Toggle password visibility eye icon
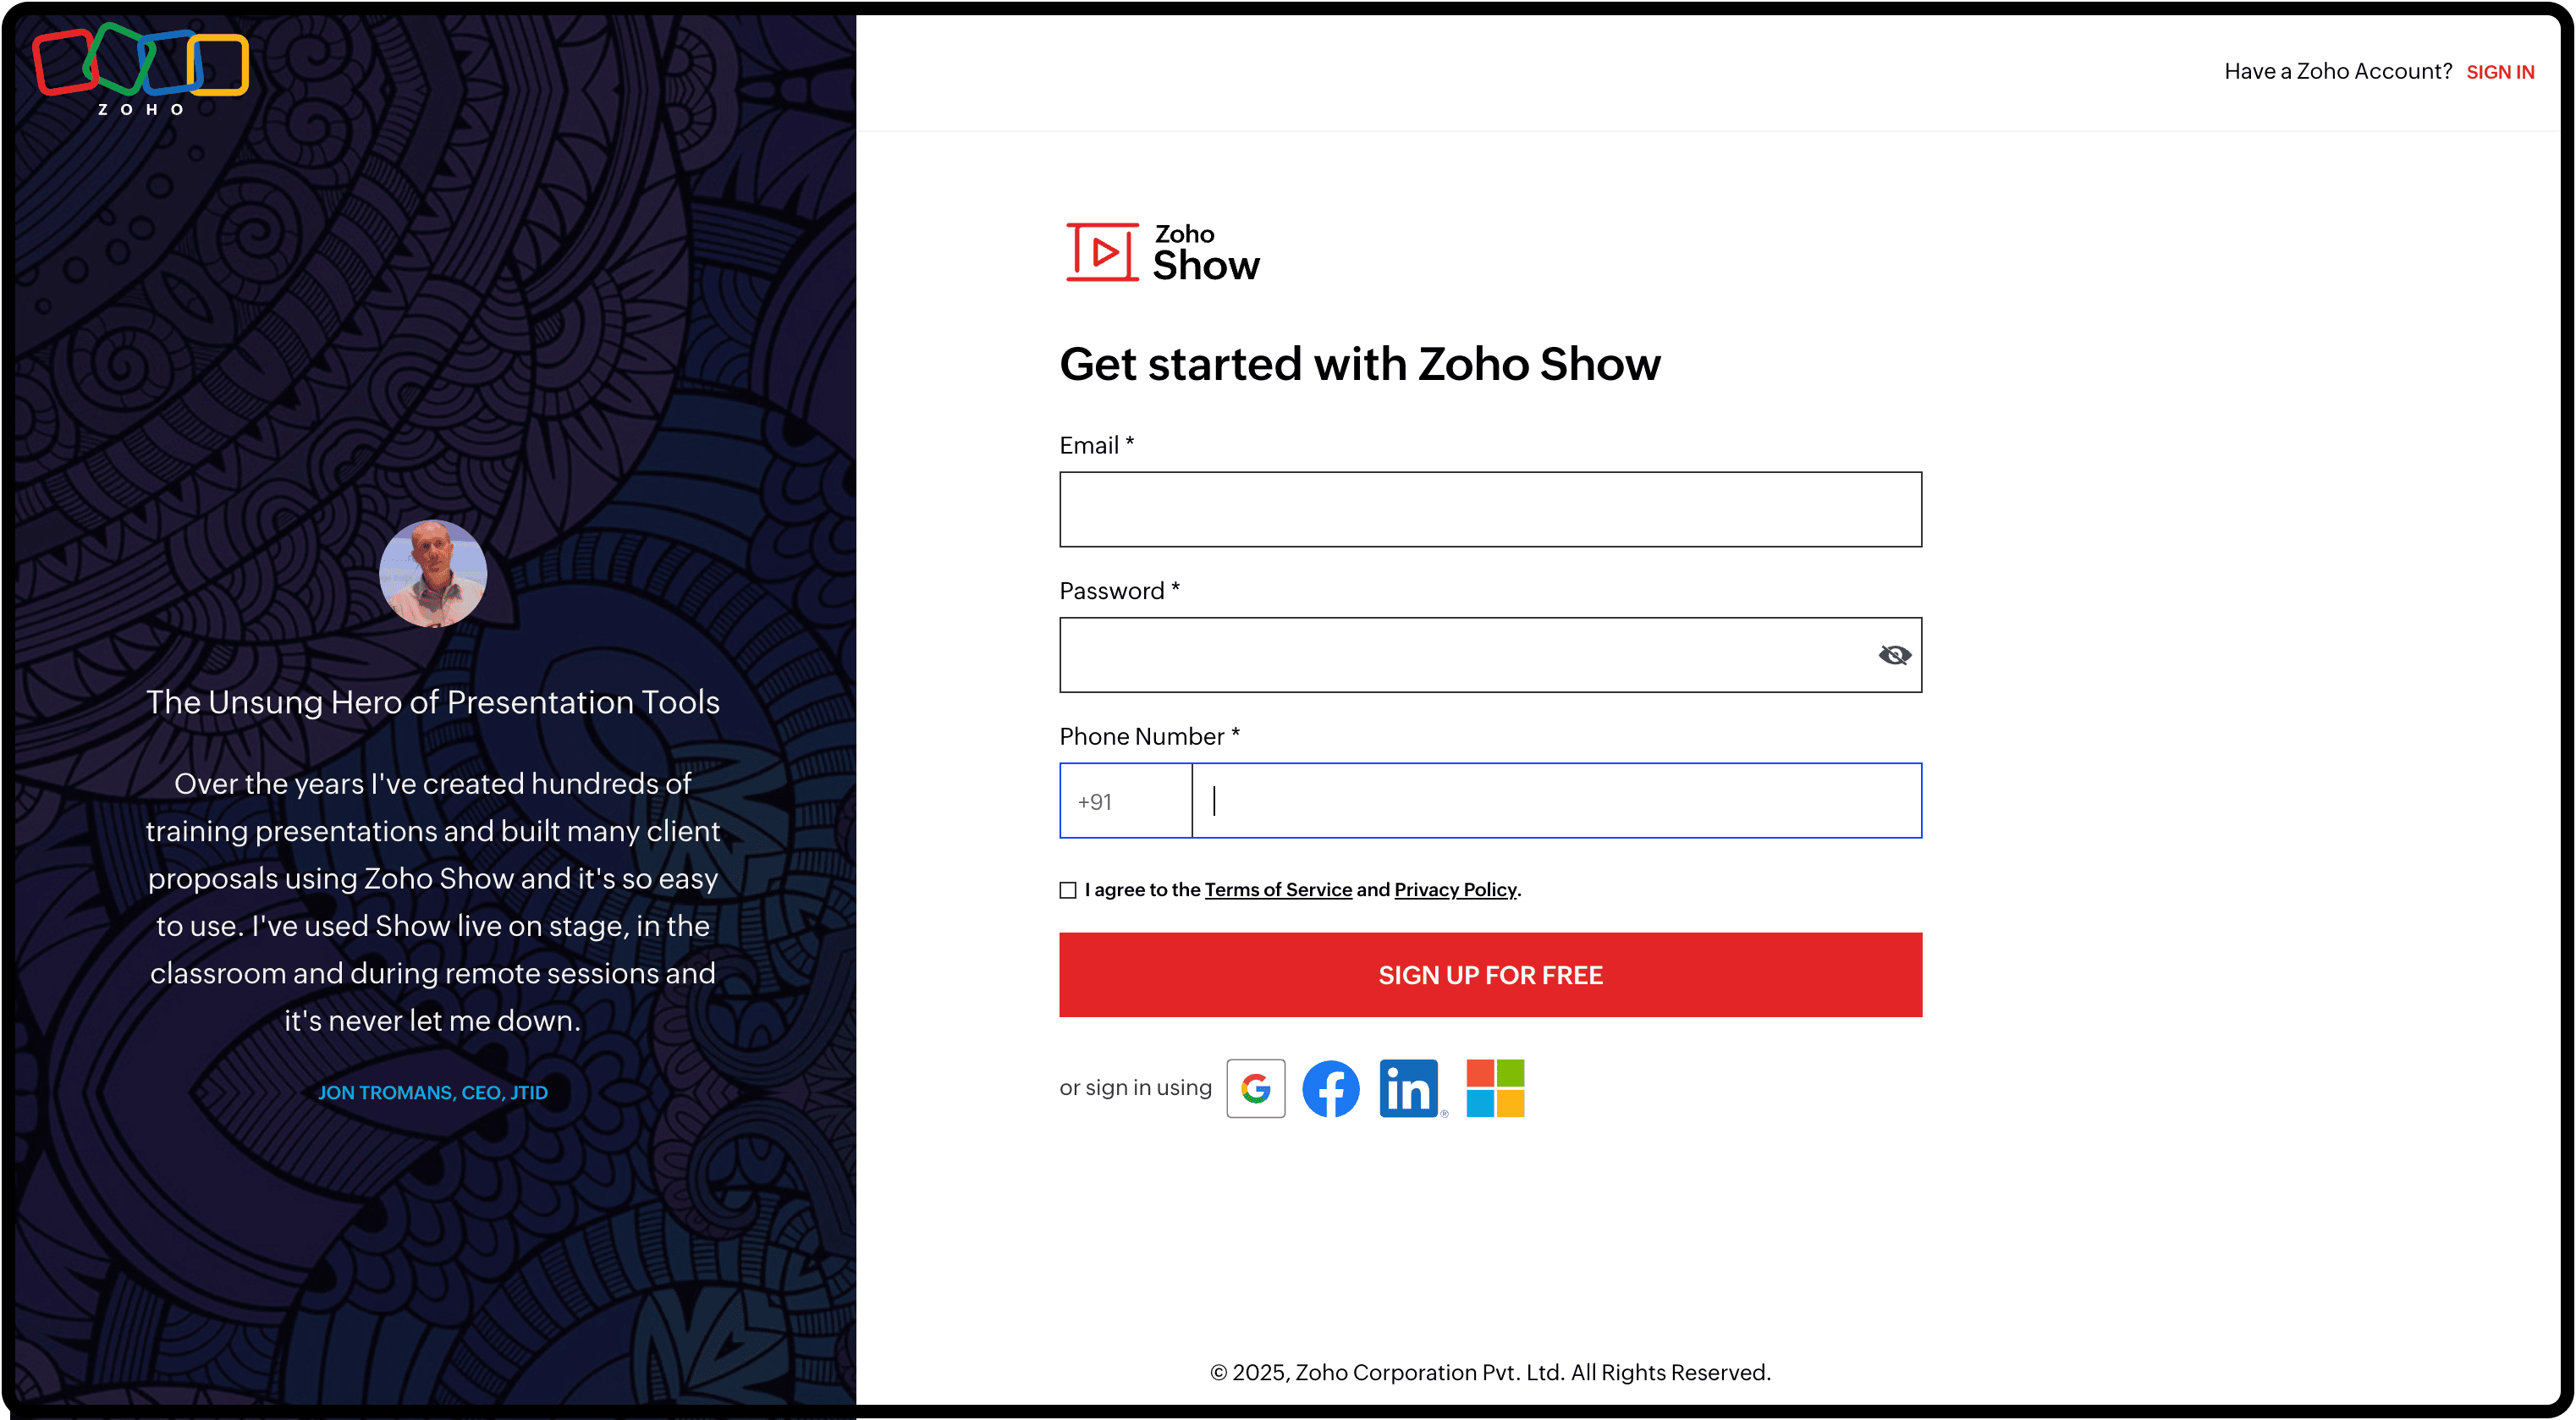Screen dimensions: 2576x1420 pos(1894,655)
